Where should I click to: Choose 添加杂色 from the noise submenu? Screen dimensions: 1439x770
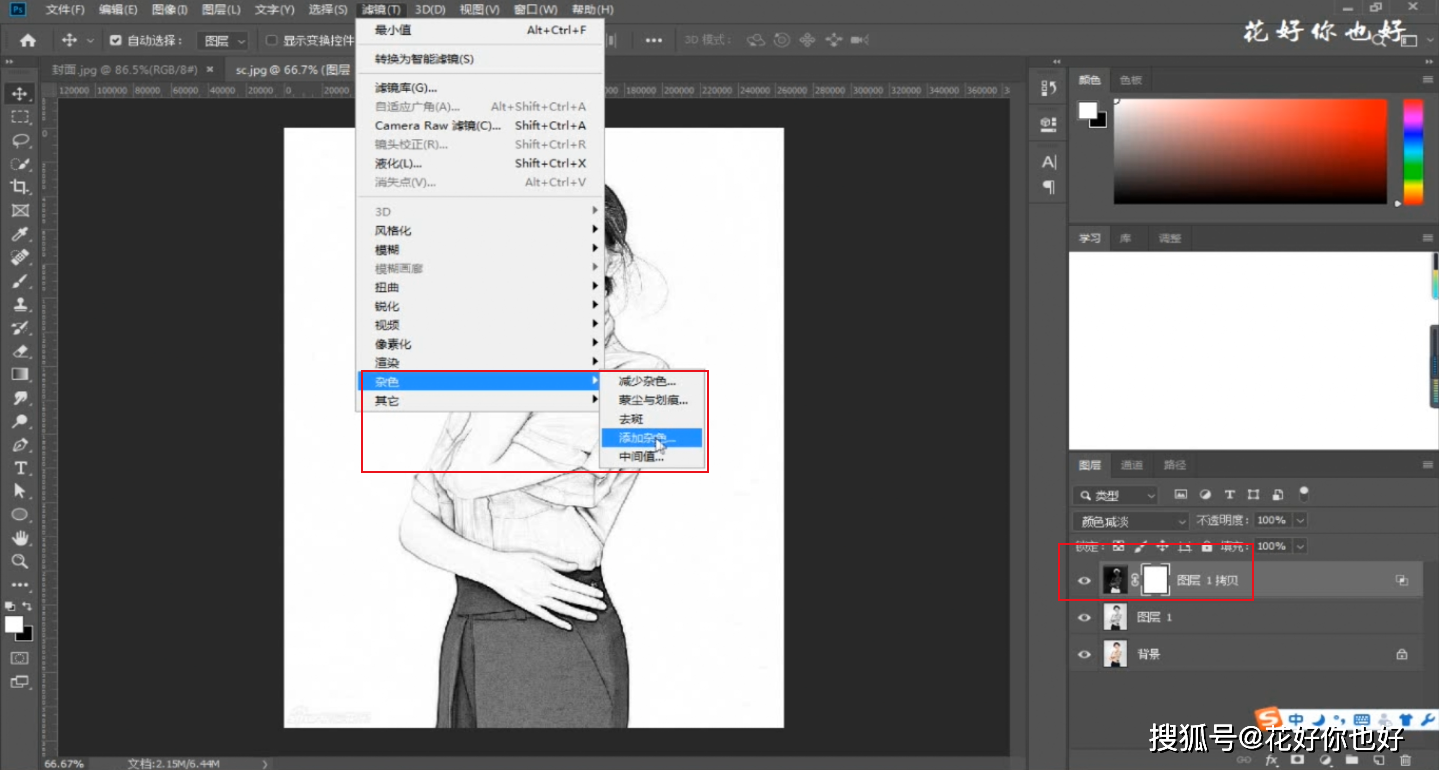click(651, 438)
